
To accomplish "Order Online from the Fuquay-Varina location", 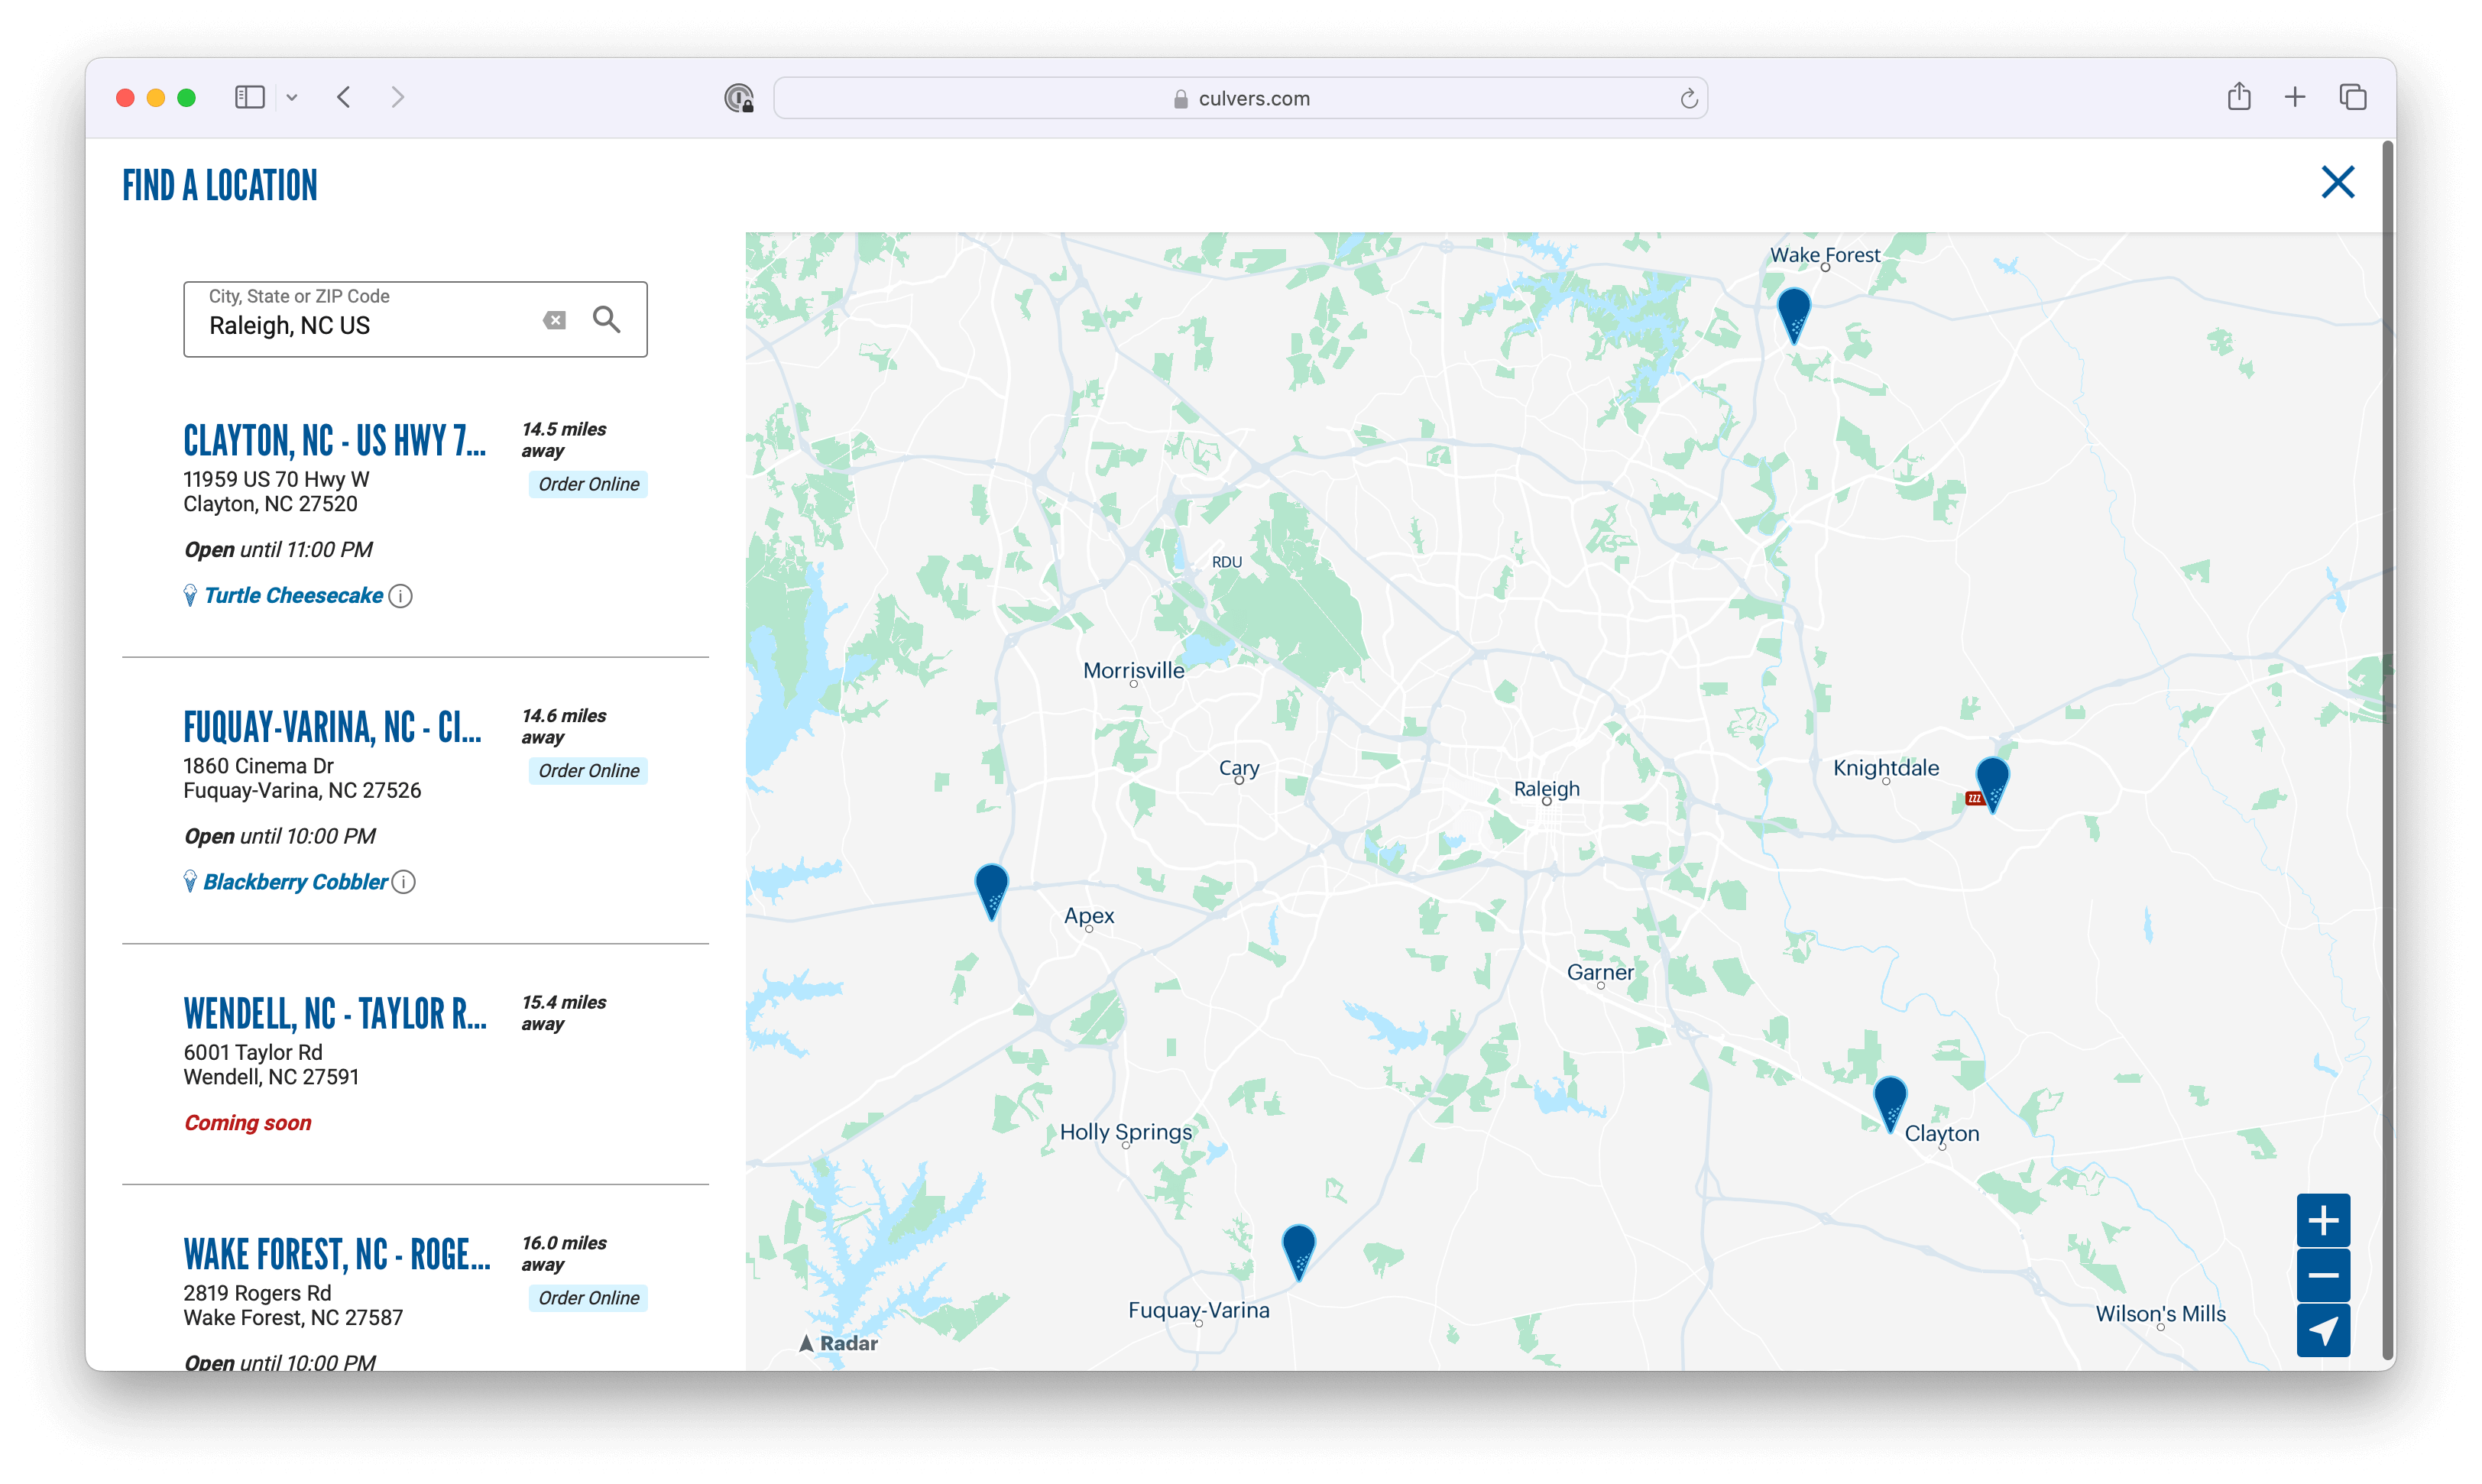I will [x=588, y=771].
